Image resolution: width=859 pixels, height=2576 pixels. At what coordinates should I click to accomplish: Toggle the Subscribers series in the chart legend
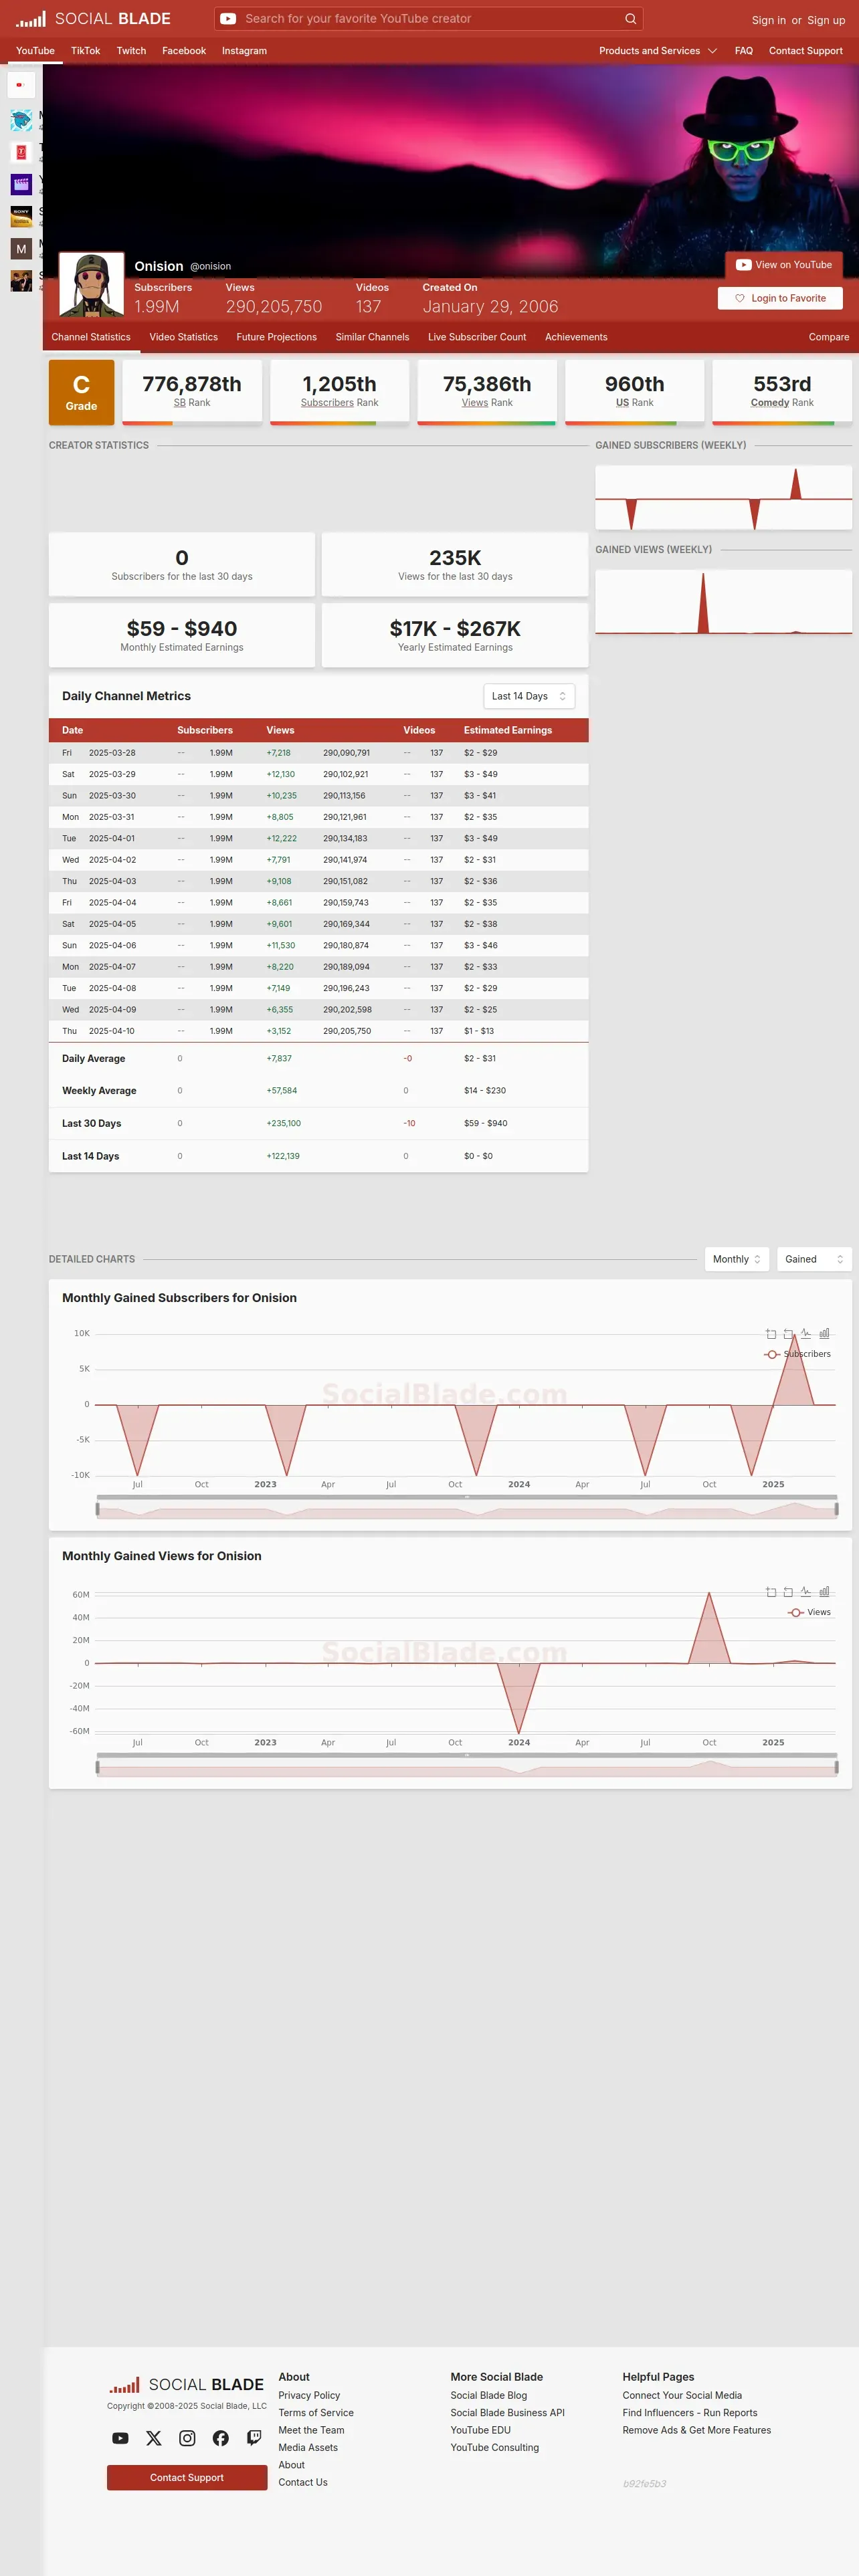[x=797, y=1354]
